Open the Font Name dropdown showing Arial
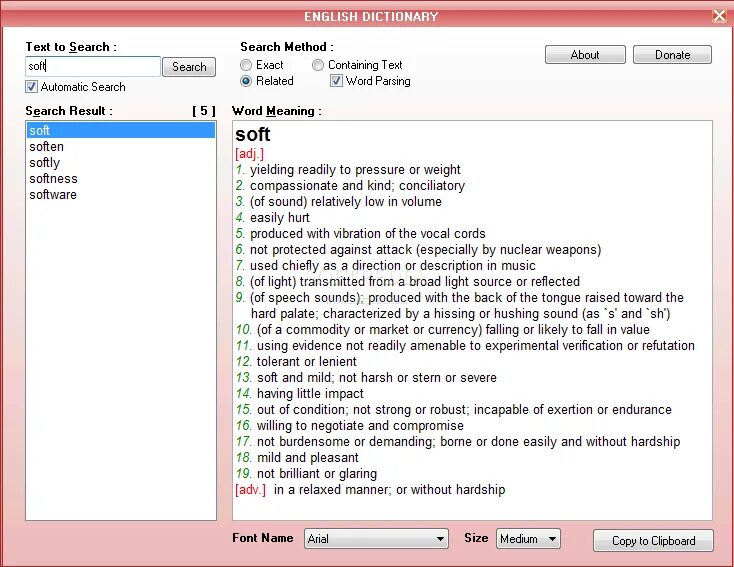 (376, 539)
